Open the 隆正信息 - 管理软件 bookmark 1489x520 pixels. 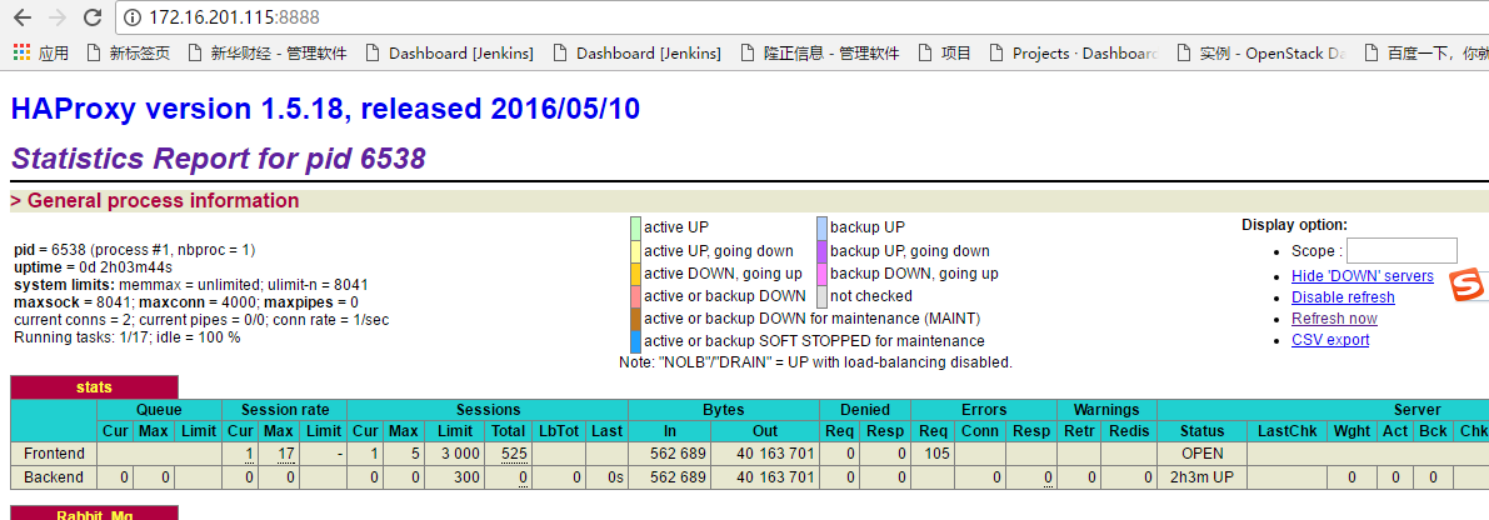point(821,53)
